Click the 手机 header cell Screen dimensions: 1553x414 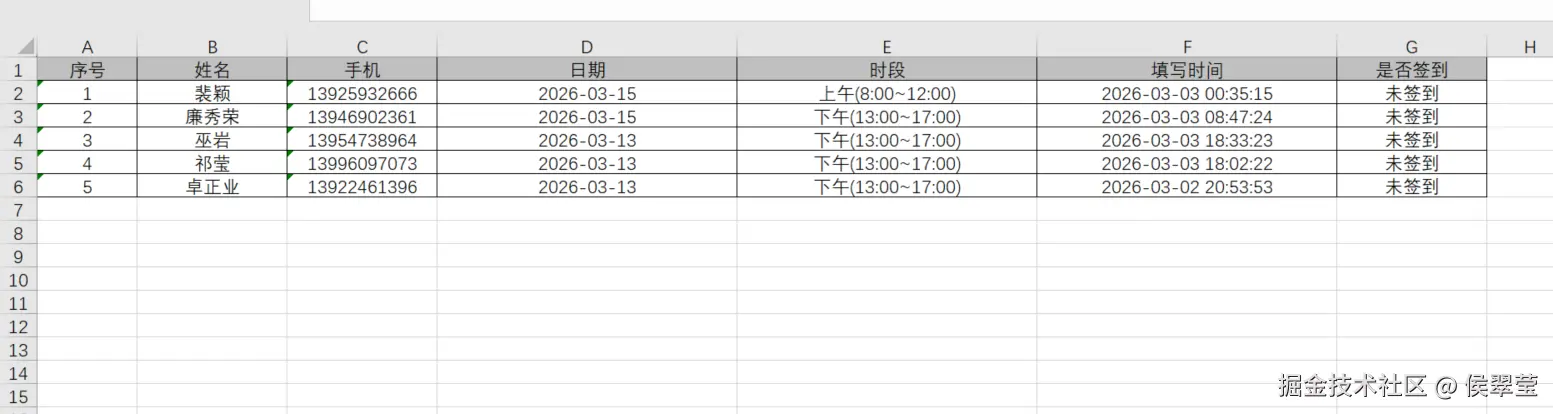click(362, 70)
